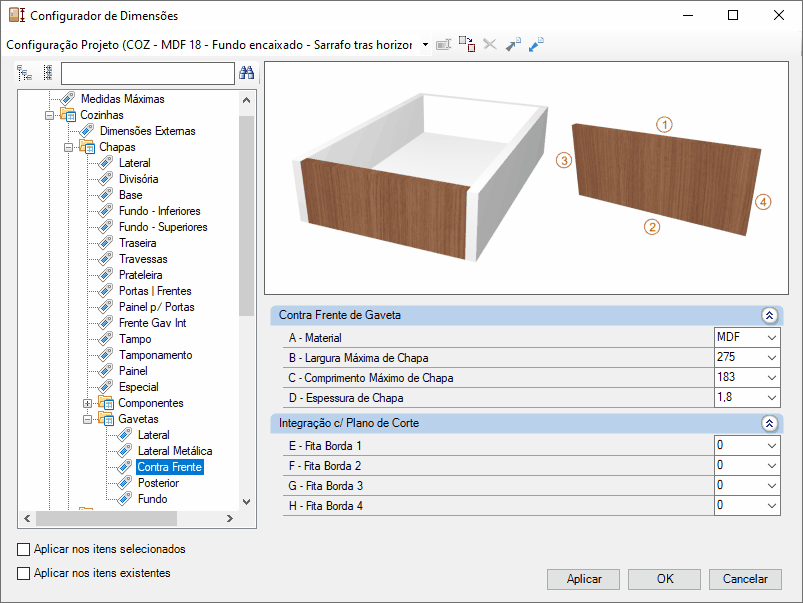The height and width of the screenshot is (603, 803).
Task: Click the Configurador de Dimensões title bar icon
Action: [x=16, y=15]
